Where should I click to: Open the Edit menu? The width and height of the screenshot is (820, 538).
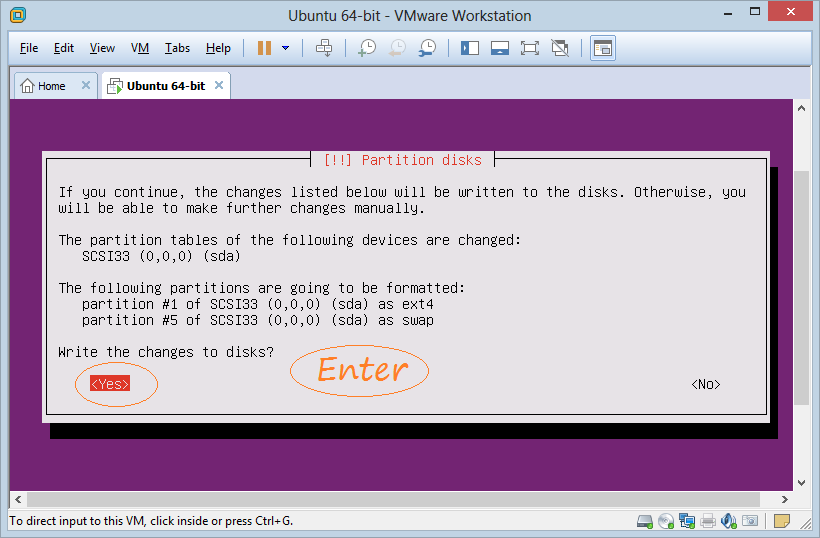click(x=64, y=48)
